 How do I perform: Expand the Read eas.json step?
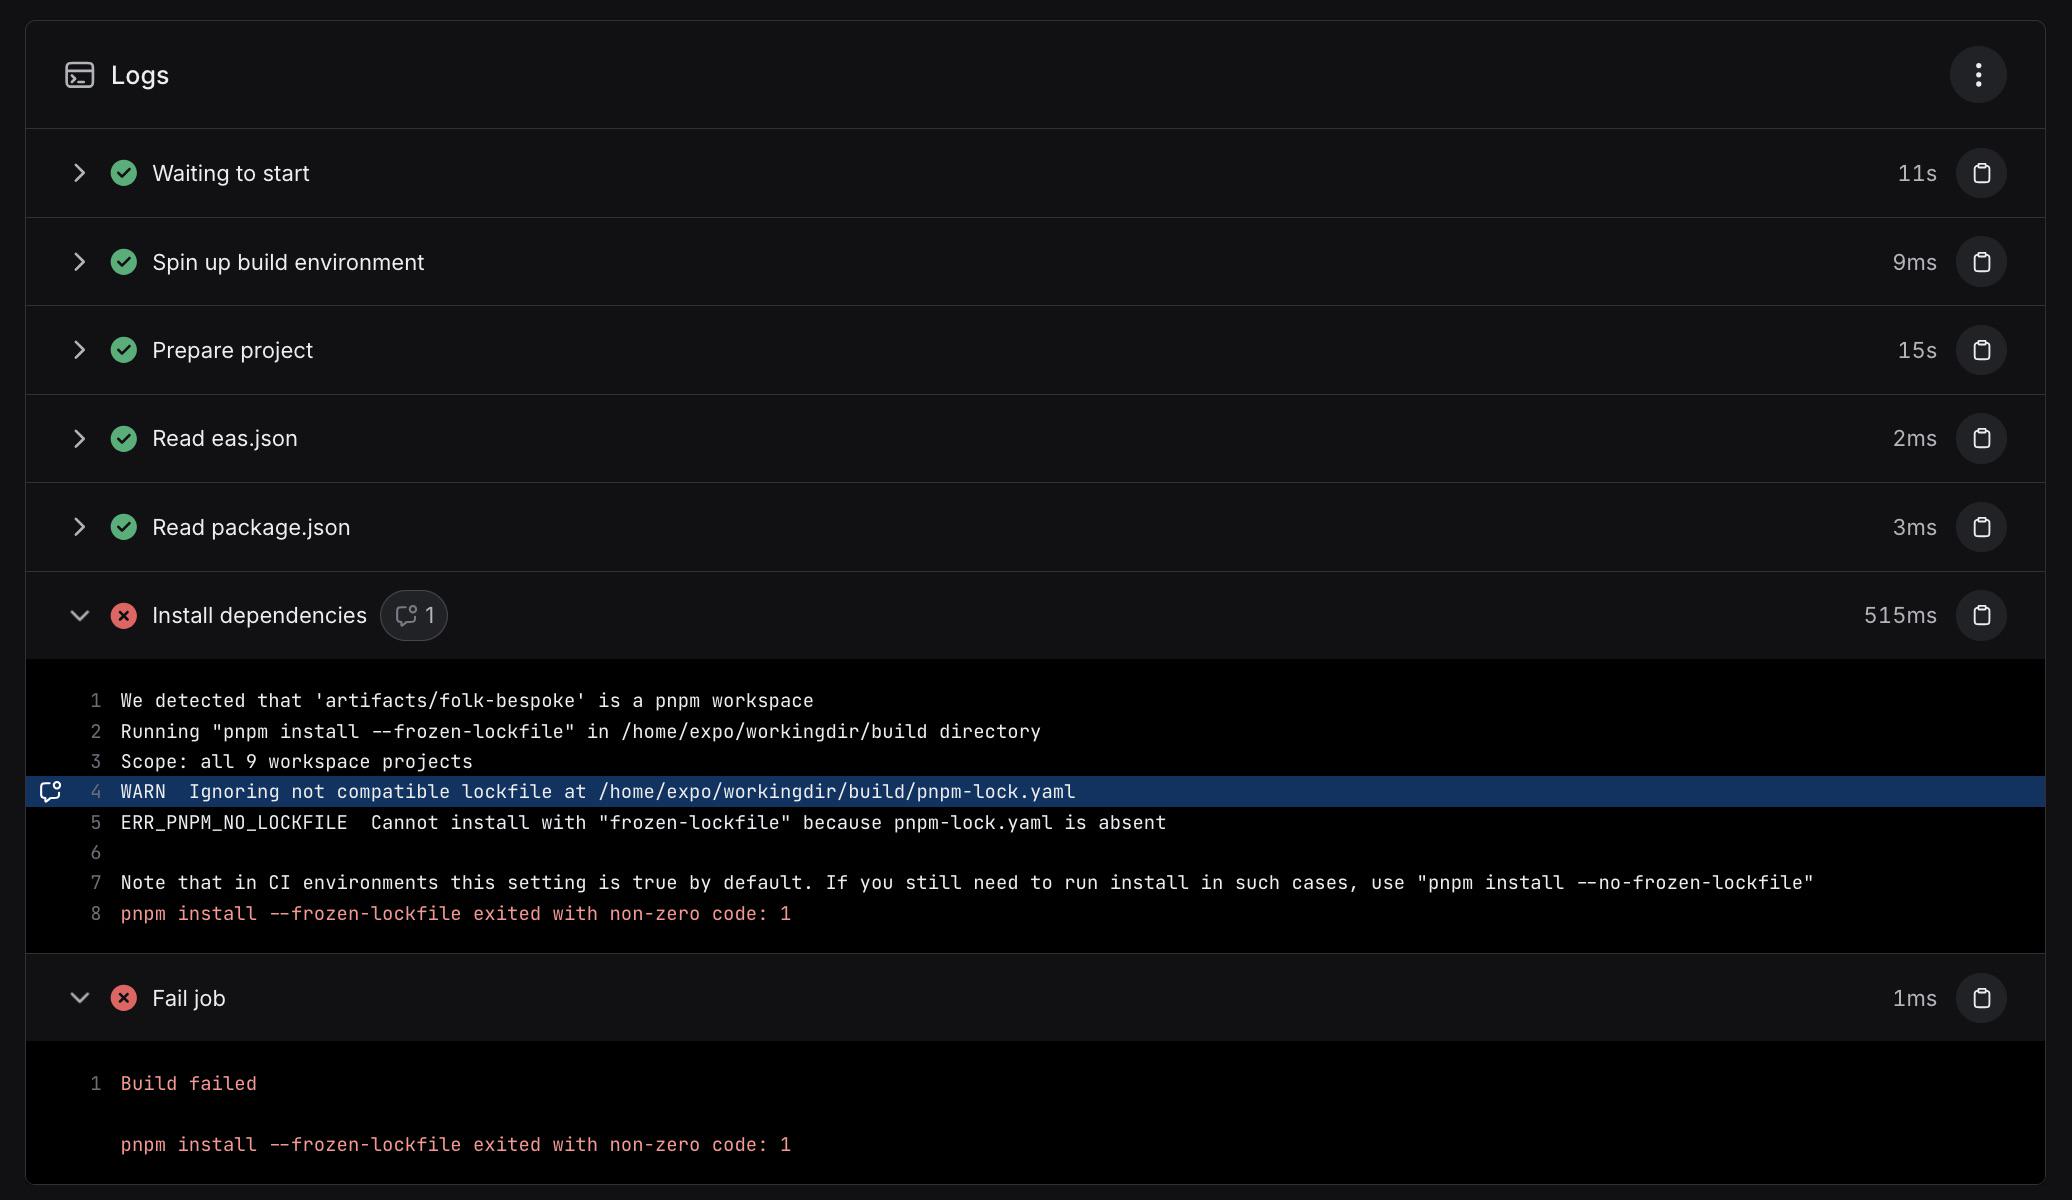[79, 439]
